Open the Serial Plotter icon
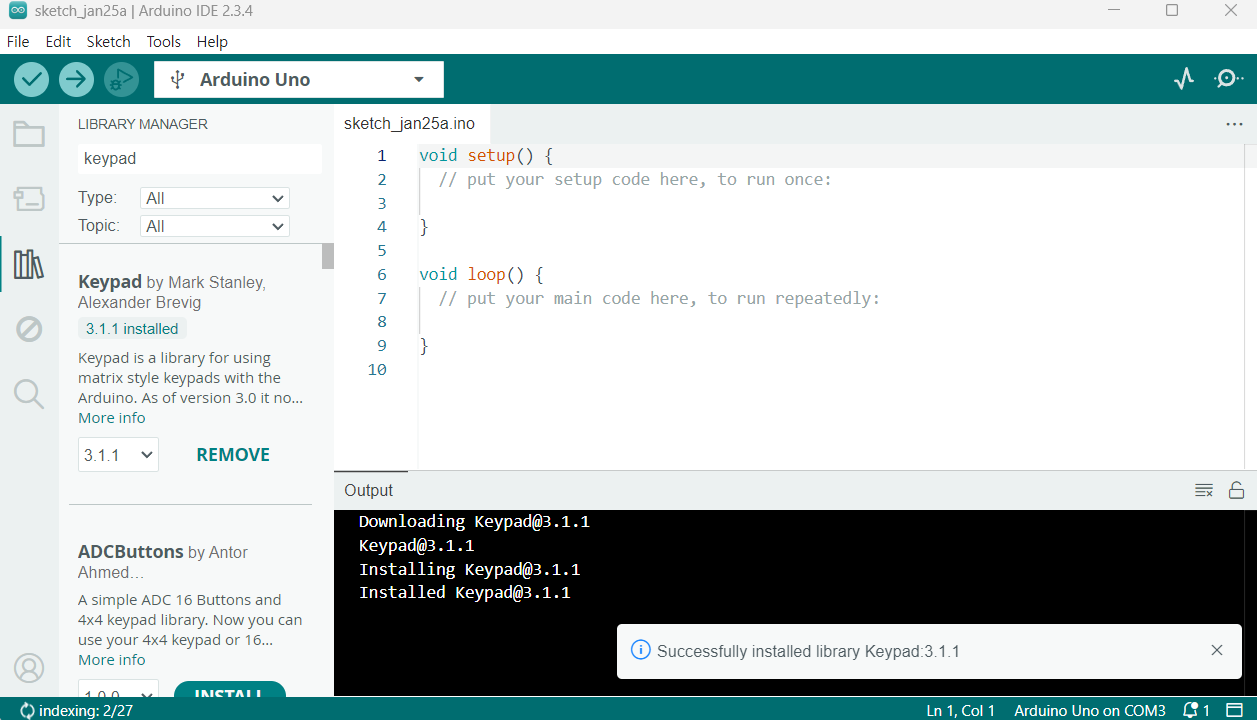The image size is (1257, 720). point(1184,79)
